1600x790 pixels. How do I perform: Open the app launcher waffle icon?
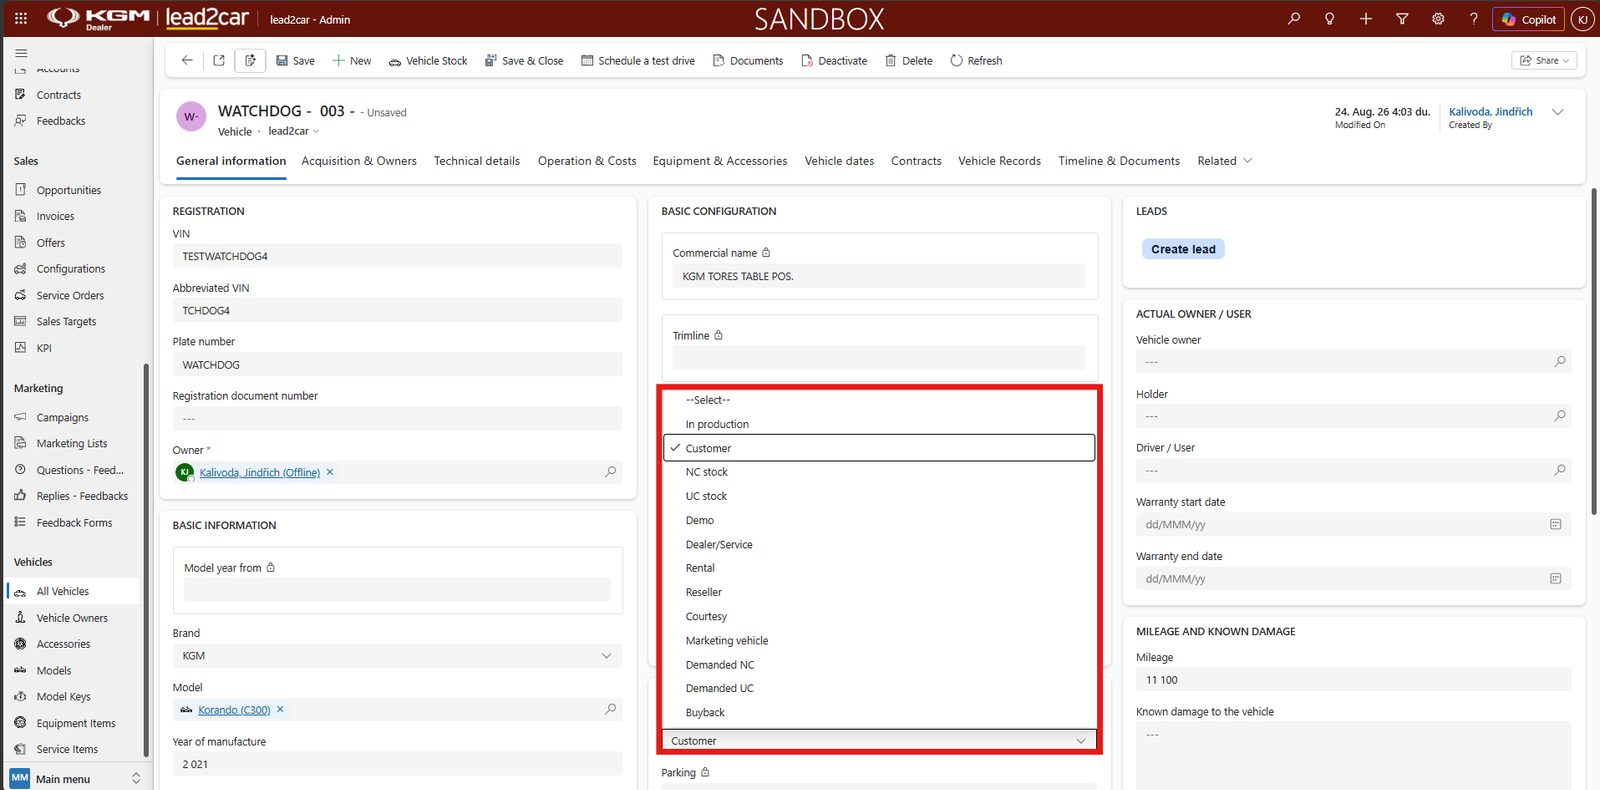tap(21, 18)
